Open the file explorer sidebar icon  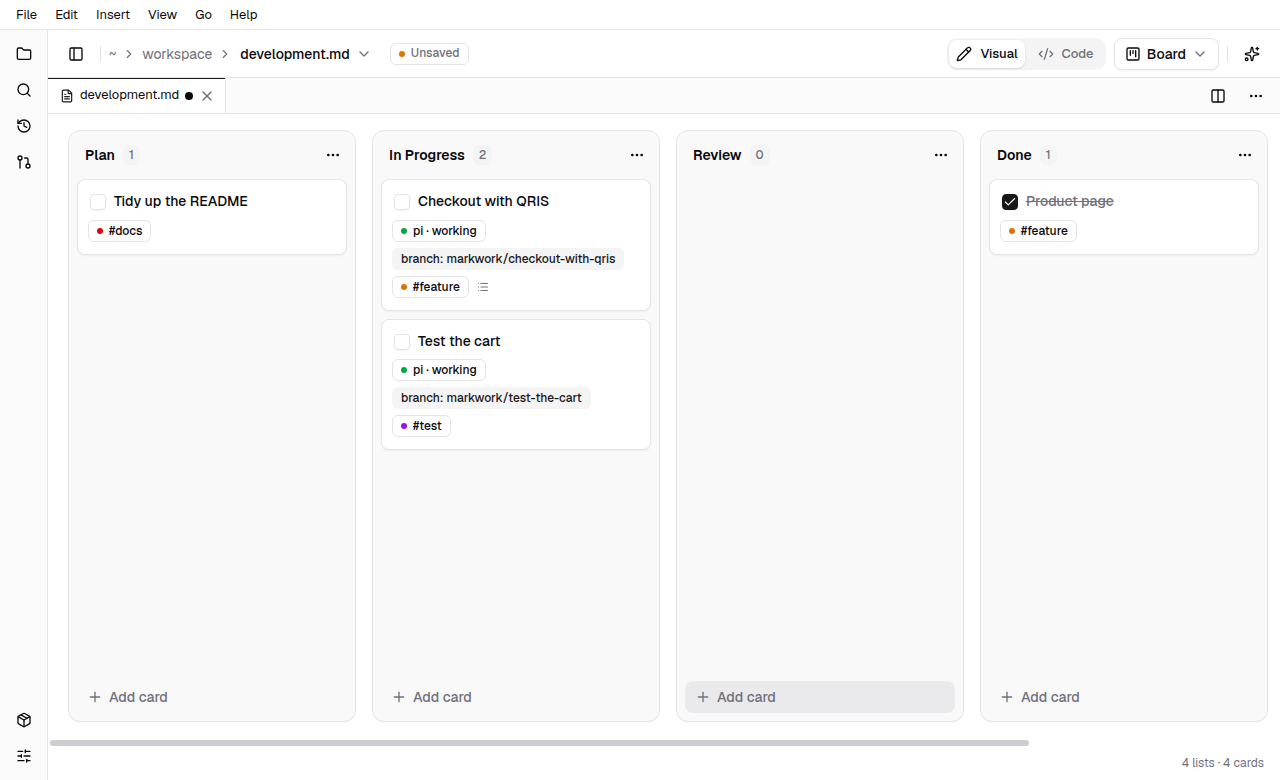[24, 54]
